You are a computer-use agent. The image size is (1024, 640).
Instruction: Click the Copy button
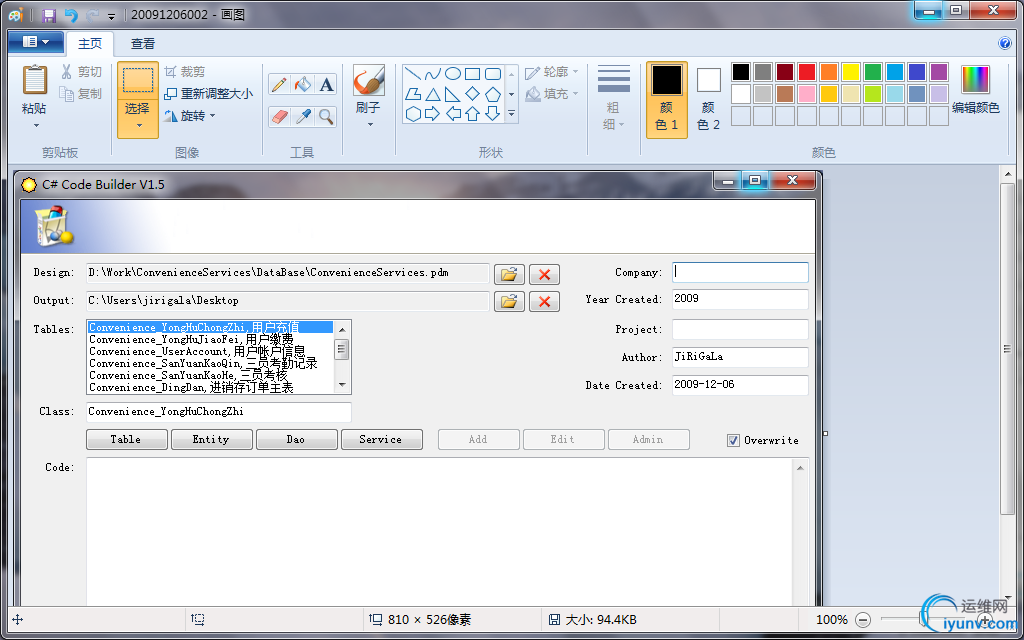click(x=81, y=94)
